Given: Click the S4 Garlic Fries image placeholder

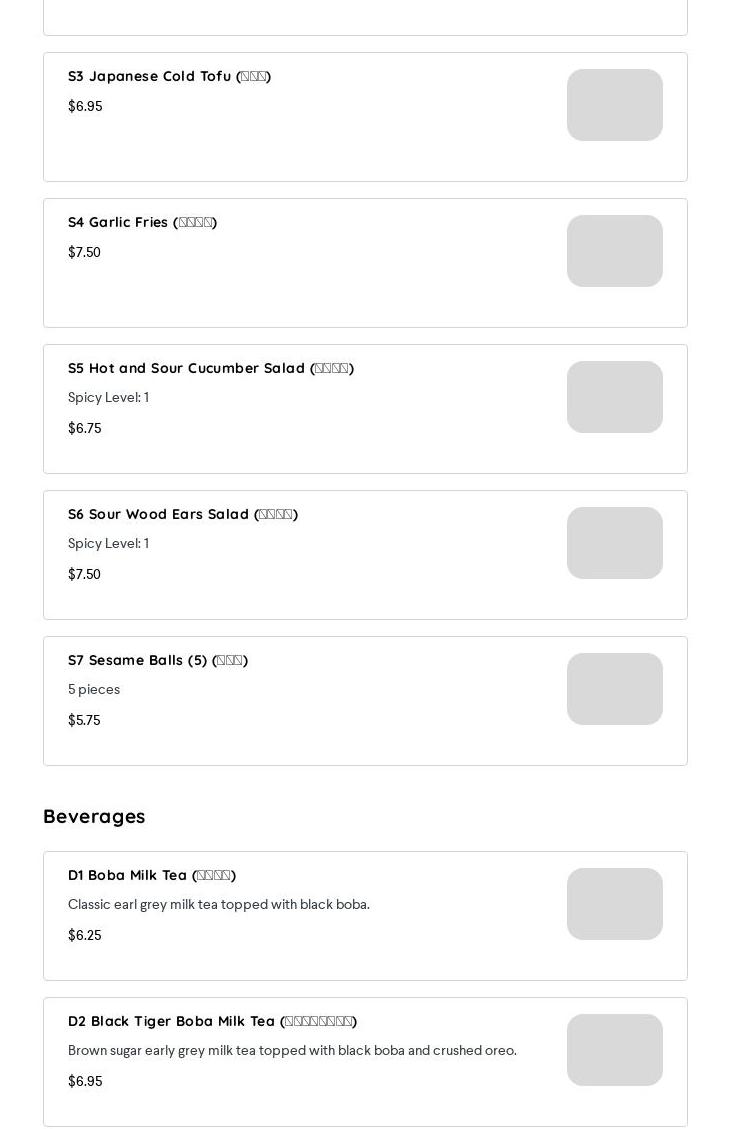Looking at the screenshot, I should pyautogui.click(x=614, y=251).
